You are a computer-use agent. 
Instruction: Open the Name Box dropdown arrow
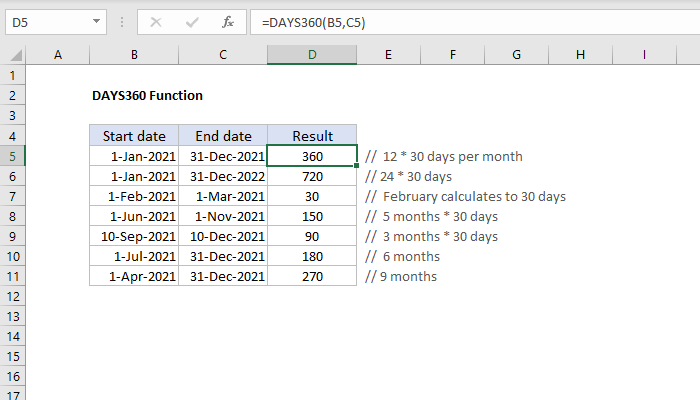[96, 21]
